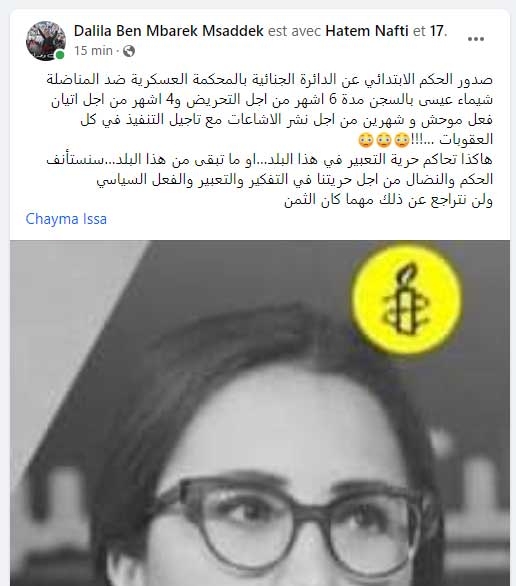
Task: Open Dalila Ben Mbarek Msaddek's profile picture
Action: 46,41
